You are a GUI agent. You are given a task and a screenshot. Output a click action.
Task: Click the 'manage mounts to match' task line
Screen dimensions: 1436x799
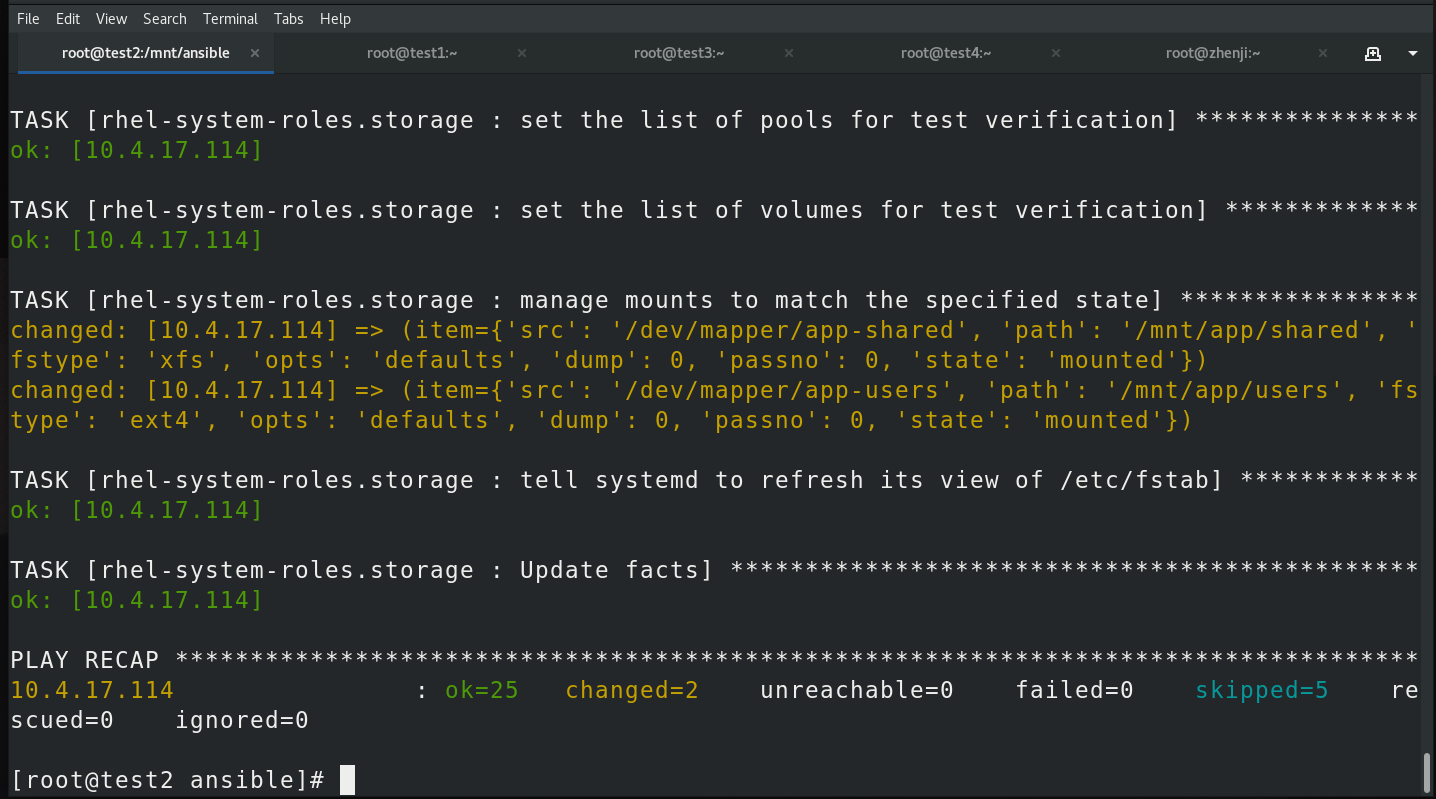click(714, 300)
